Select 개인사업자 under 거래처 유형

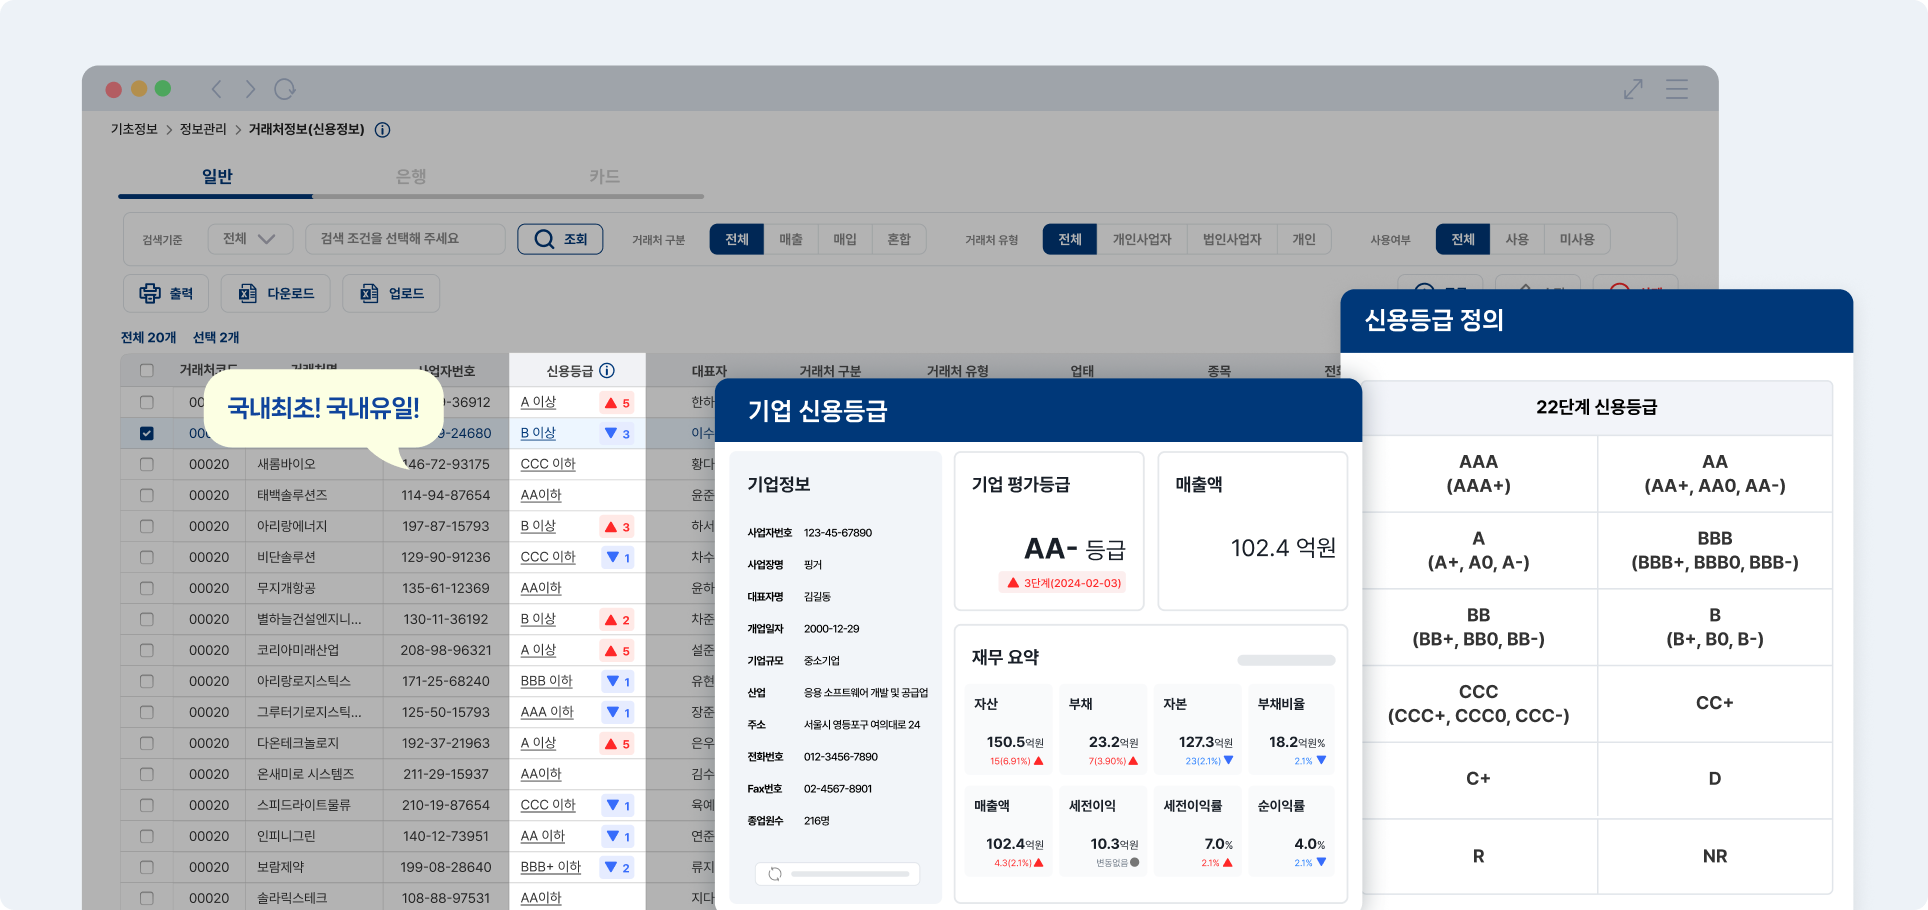tap(1142, 239)
